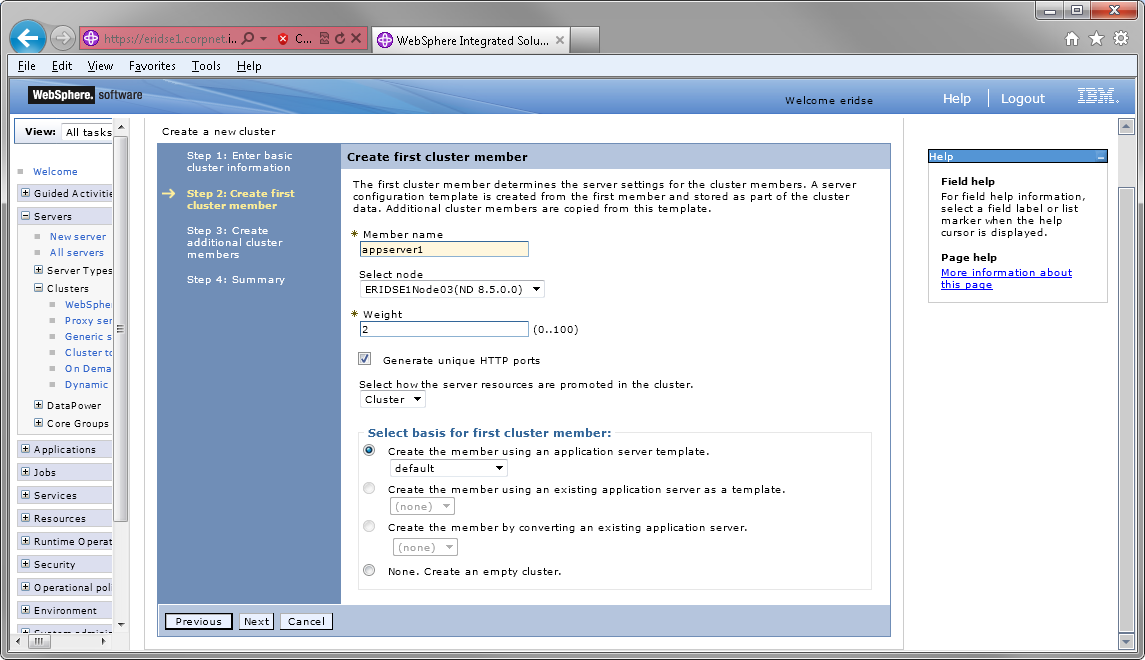Minimize the Help panel
Image resolution: width=1145 pixels, height=660 pixels.
(1100, 157)
